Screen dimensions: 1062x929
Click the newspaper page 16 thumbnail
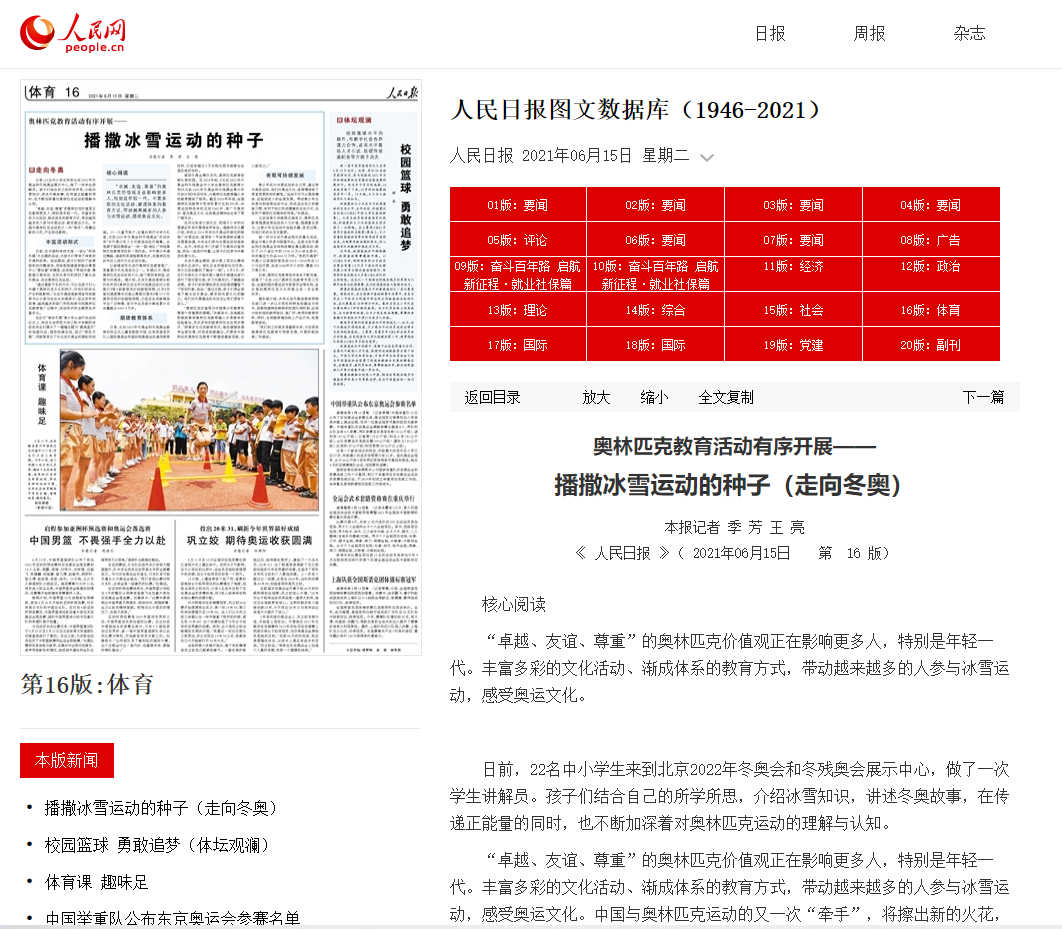(x=221, y=367)
